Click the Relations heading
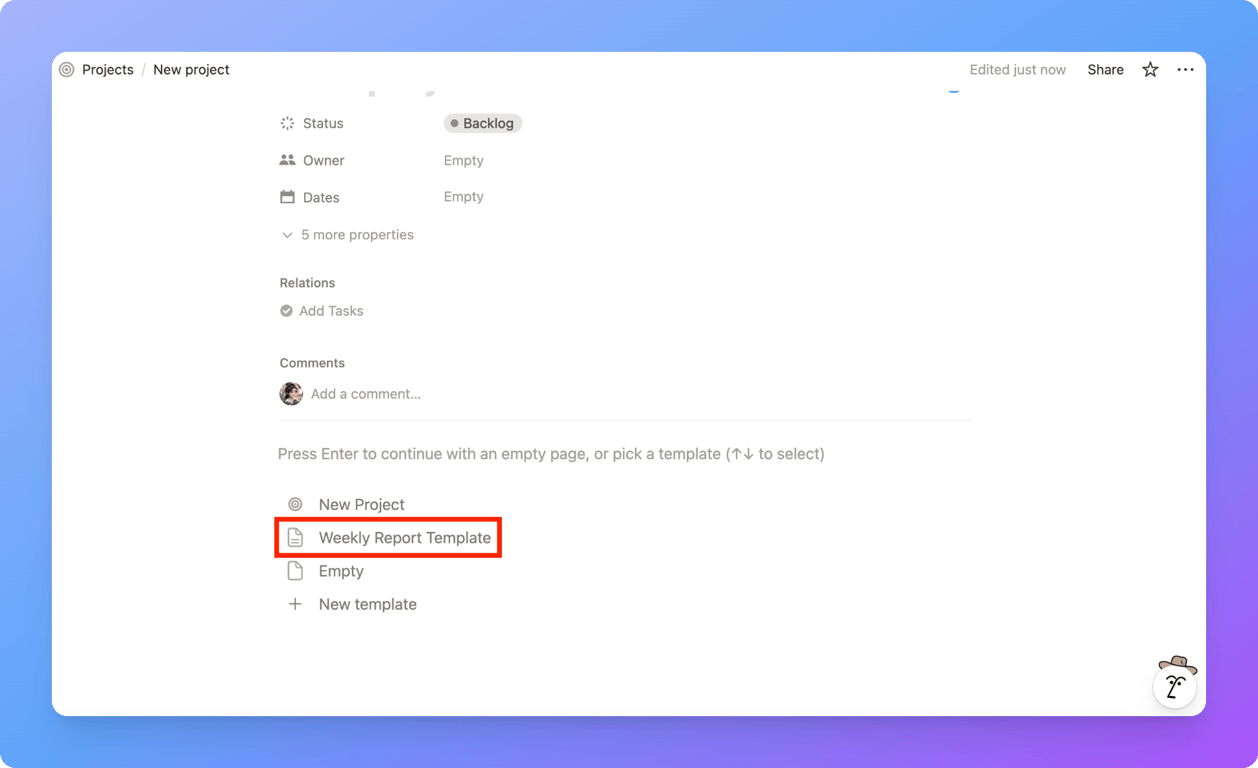The width and height of the screenshot is (1258, 768). tap(307, 283)
